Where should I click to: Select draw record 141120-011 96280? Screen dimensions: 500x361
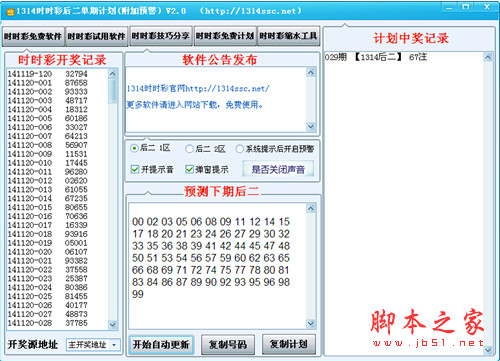click(x=48, y=172)
